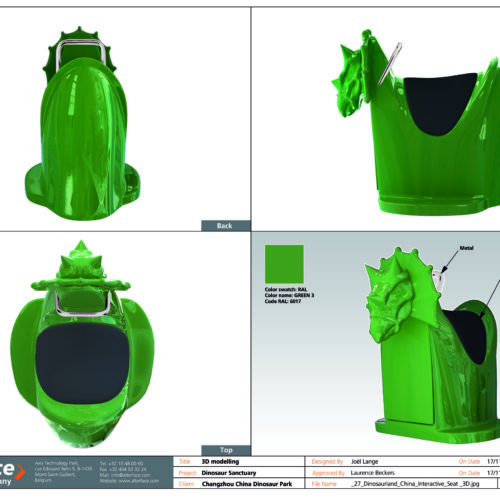Click the arrowhead pointed at by Metal label
Screen dimensions: 500x500
click(444, 270)
